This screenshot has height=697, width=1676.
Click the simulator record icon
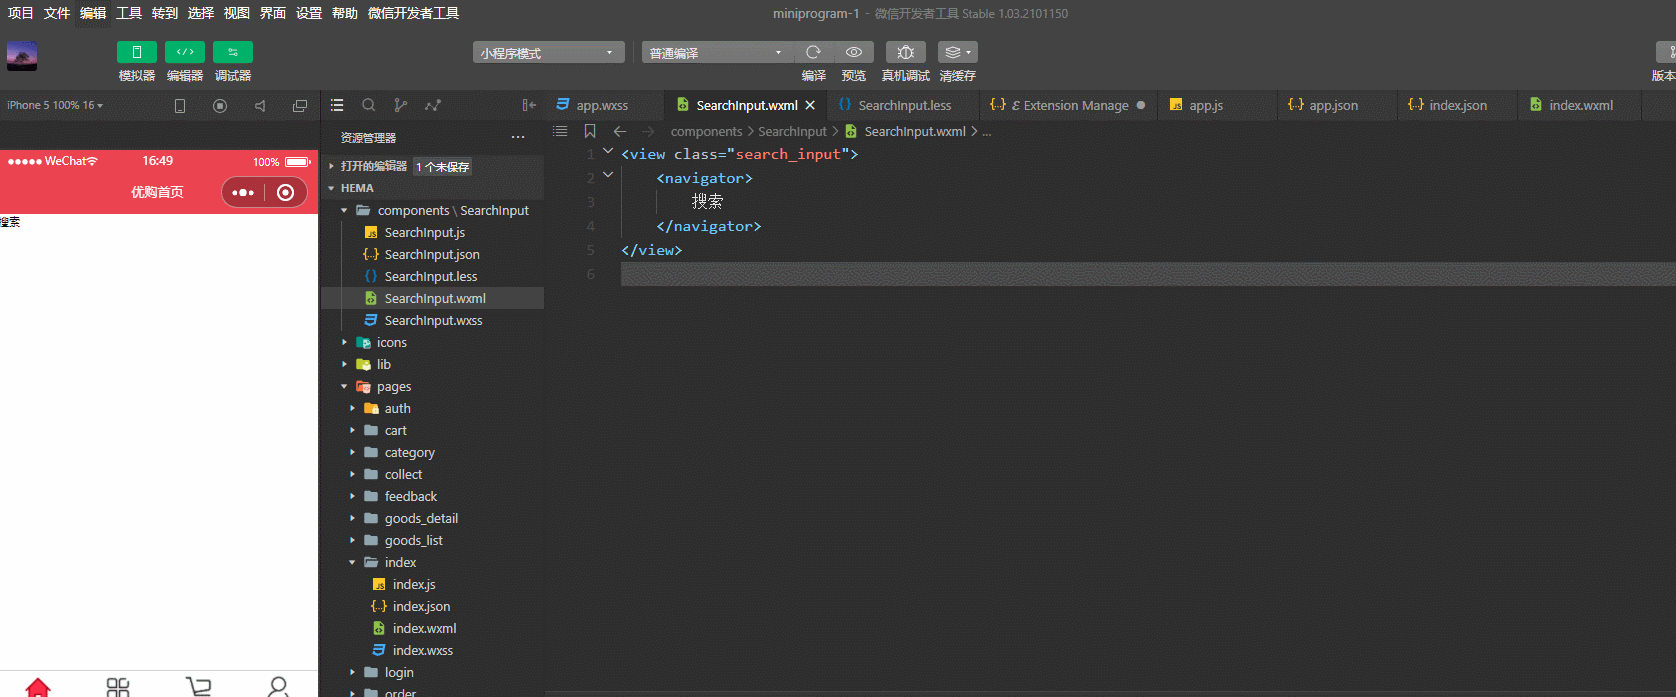(x=220, y=105)
